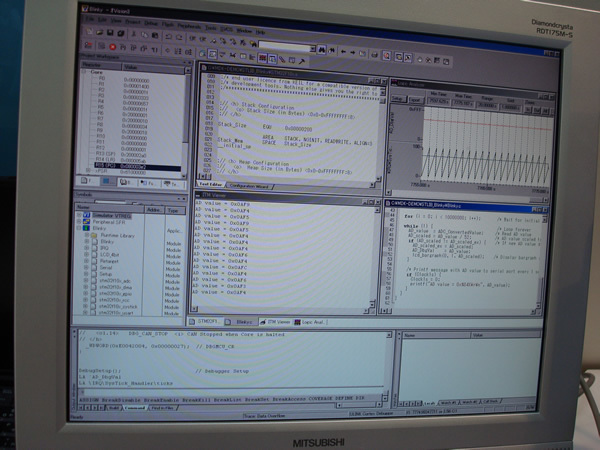The width and height of the screenshot is (600, 450).
Task: Expand the Runtime Library node
Action: (86, 235)
